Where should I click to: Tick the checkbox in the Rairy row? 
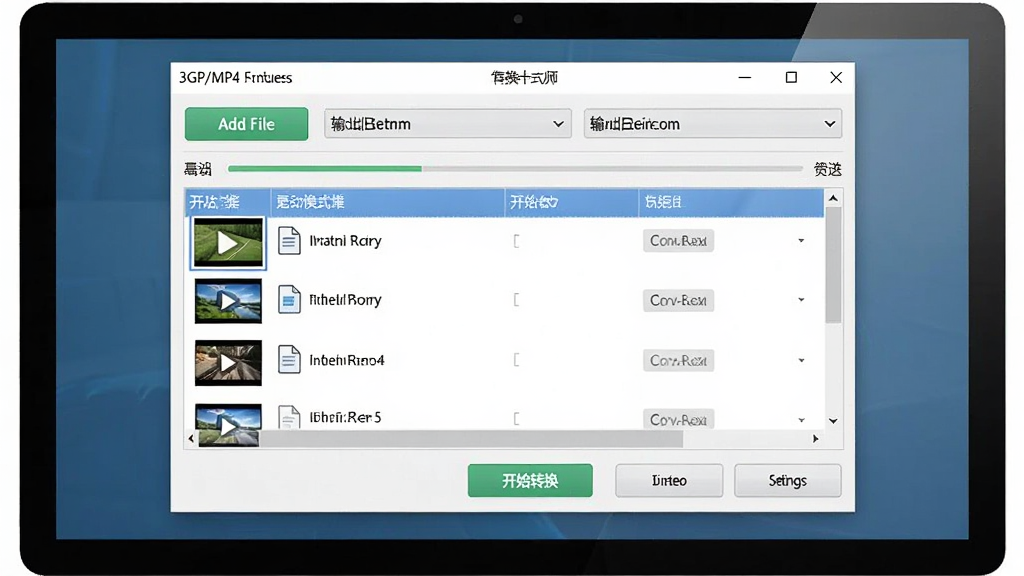point(517,242)
